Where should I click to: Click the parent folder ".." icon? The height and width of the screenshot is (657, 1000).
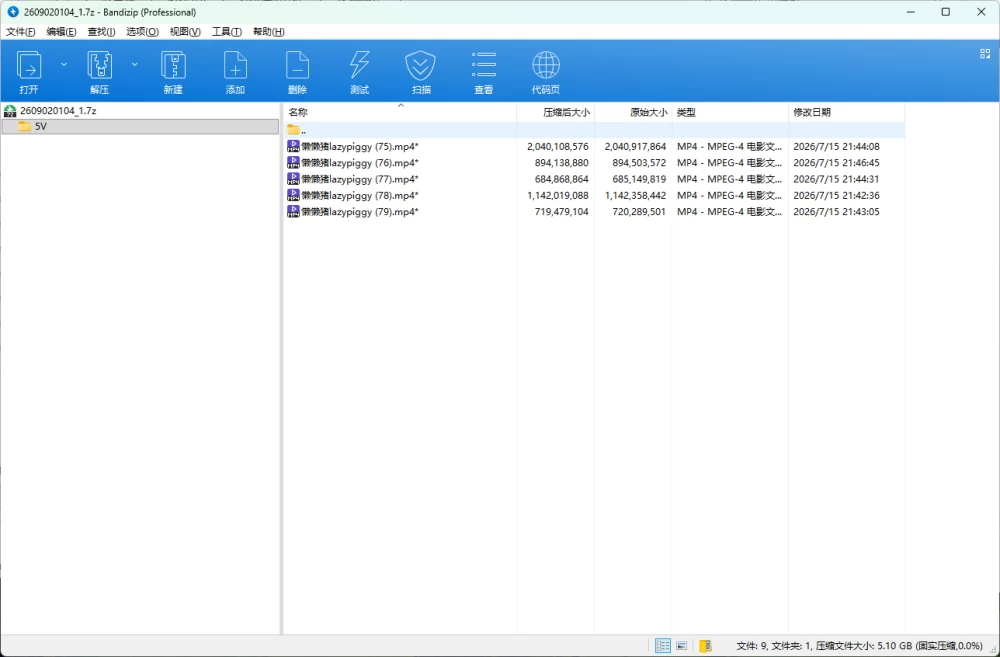(x=293, y=130)
